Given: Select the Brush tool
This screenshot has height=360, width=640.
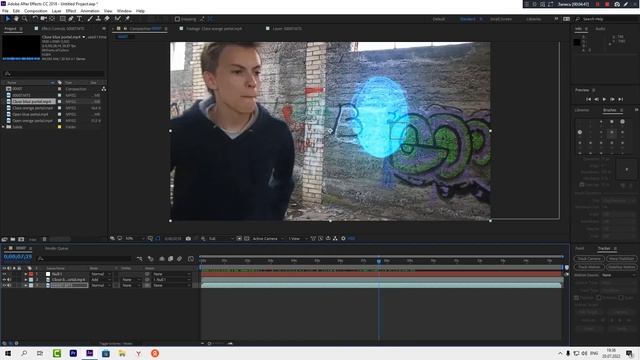Looking at the screenshot, I should click(x=90, y=19).
